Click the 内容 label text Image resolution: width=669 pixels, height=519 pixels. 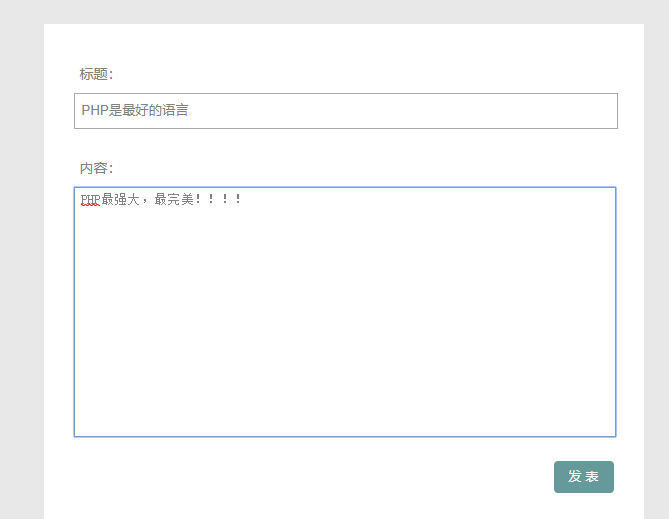(96, 168)
